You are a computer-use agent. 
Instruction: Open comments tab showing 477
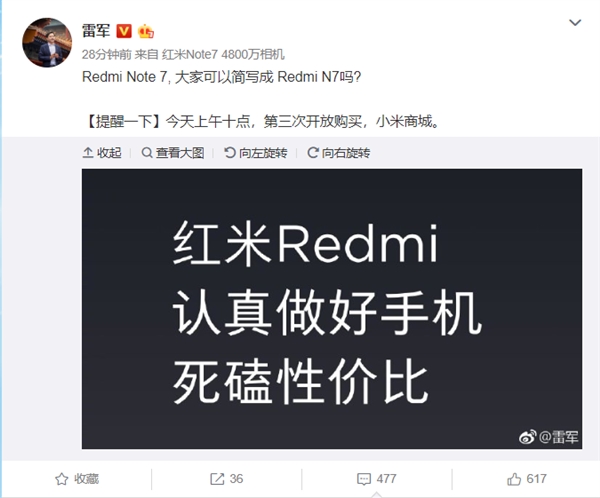point(377,479)
